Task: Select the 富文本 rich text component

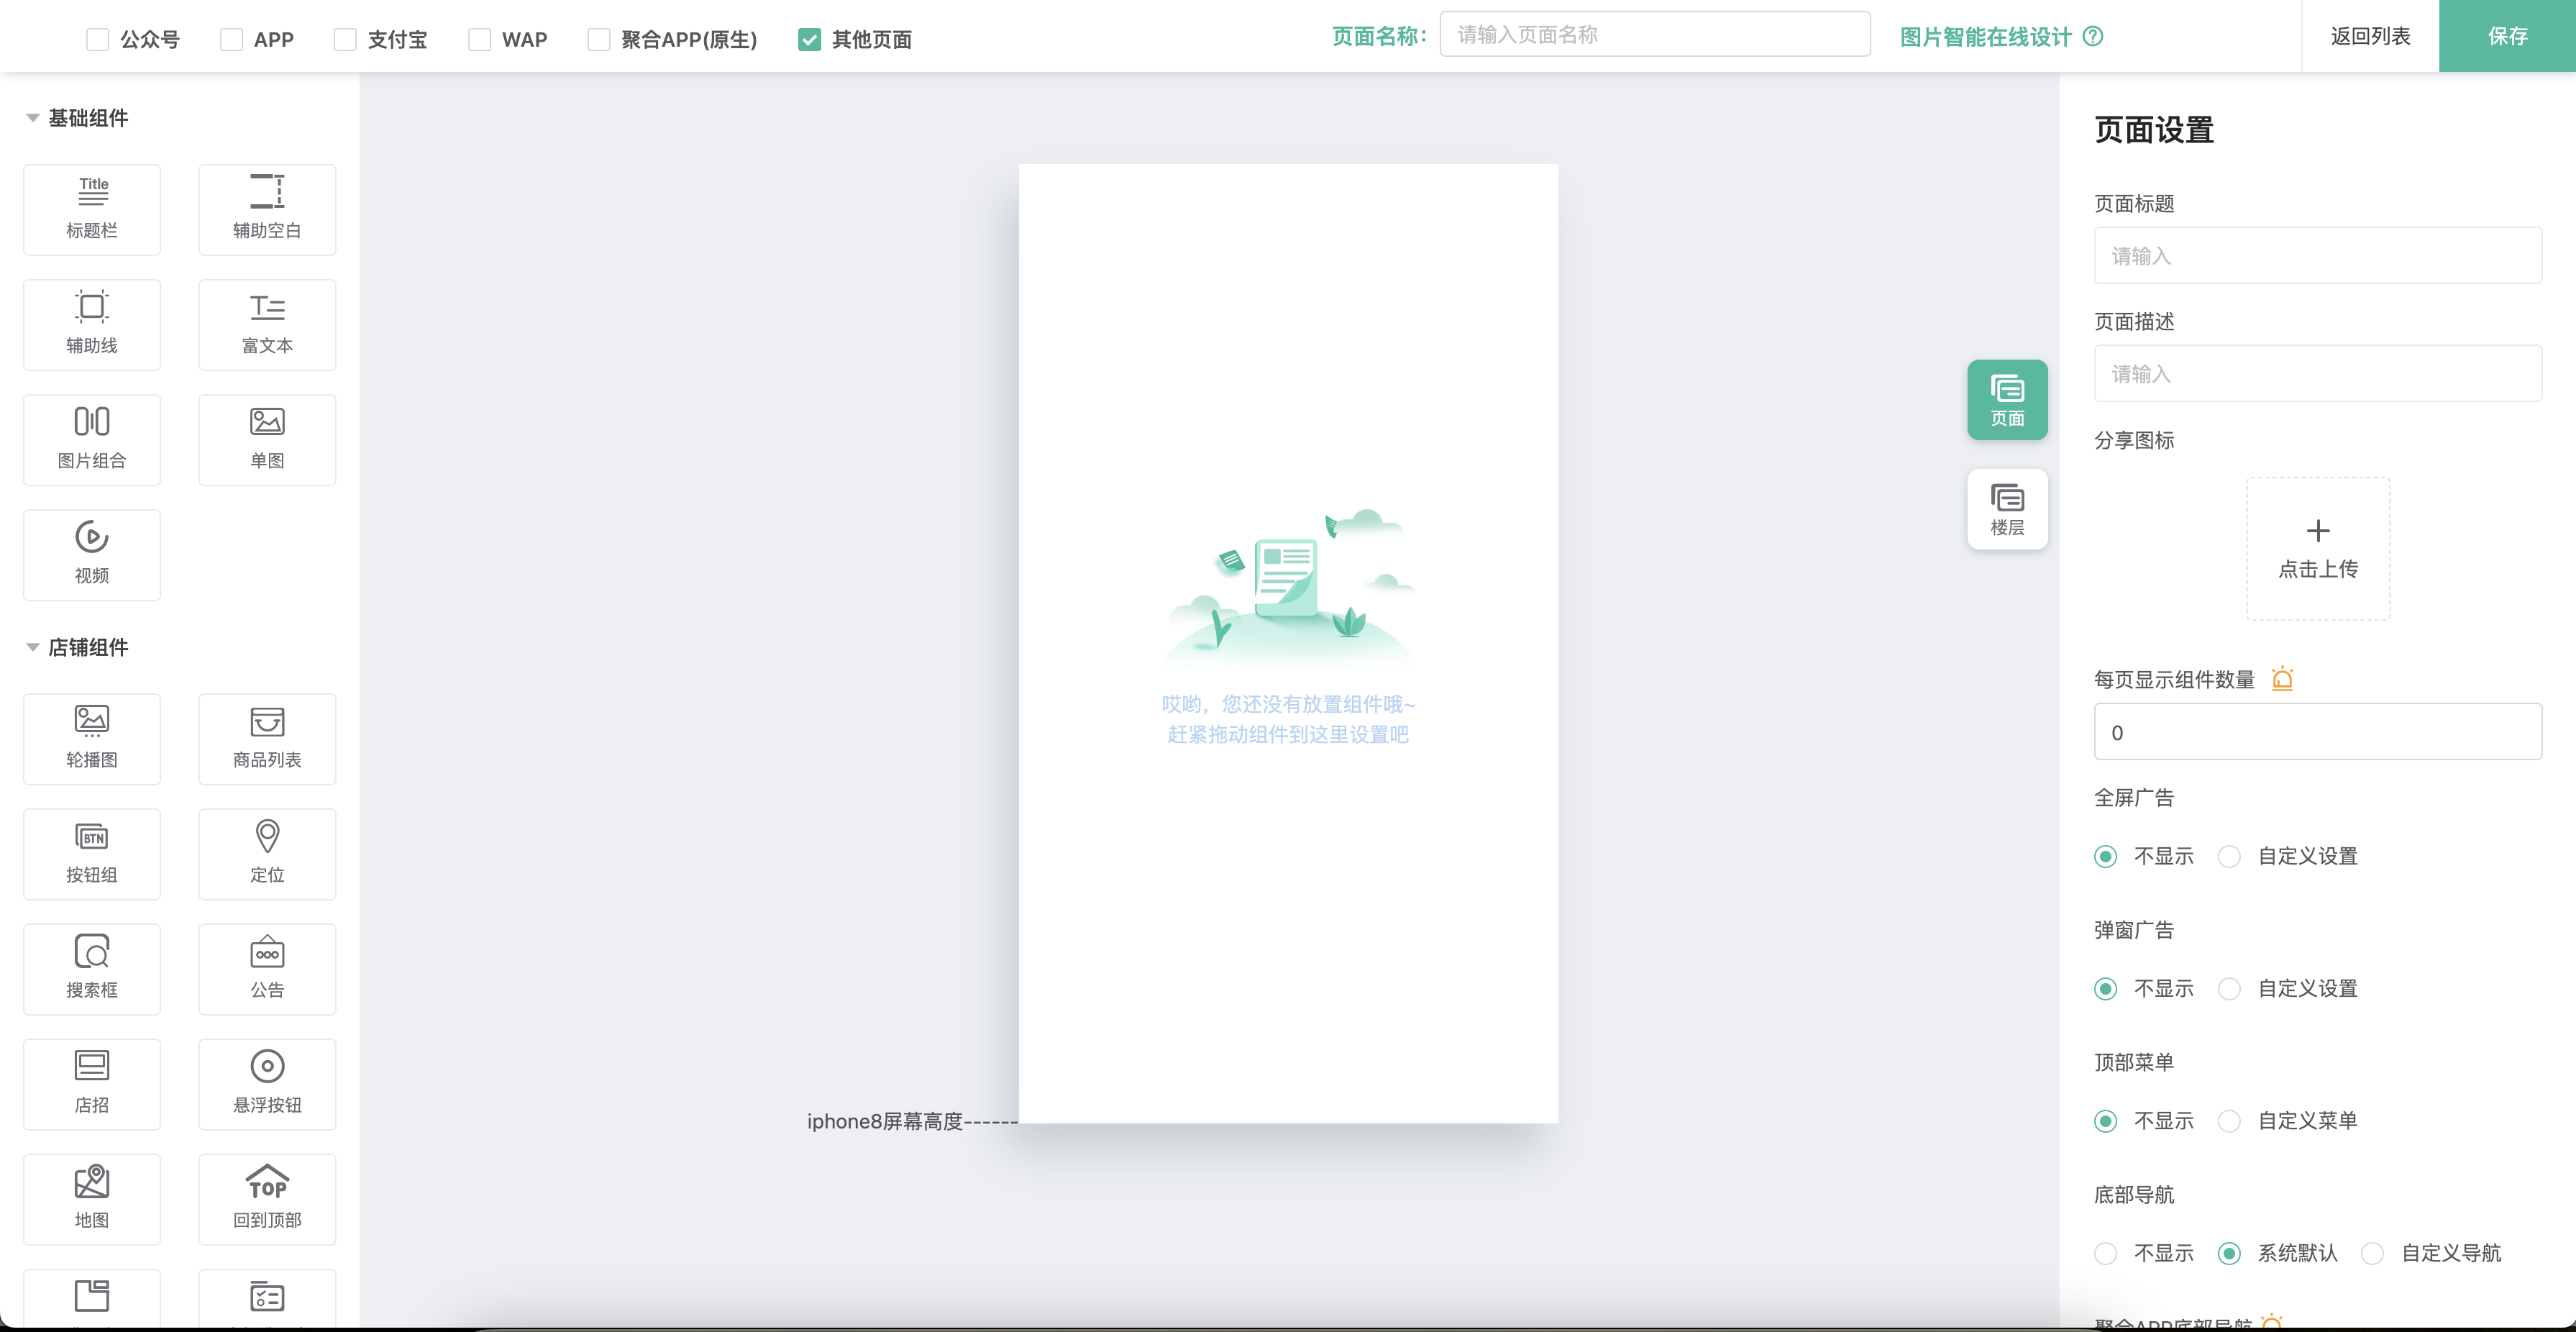Action: tap(267, 324)
